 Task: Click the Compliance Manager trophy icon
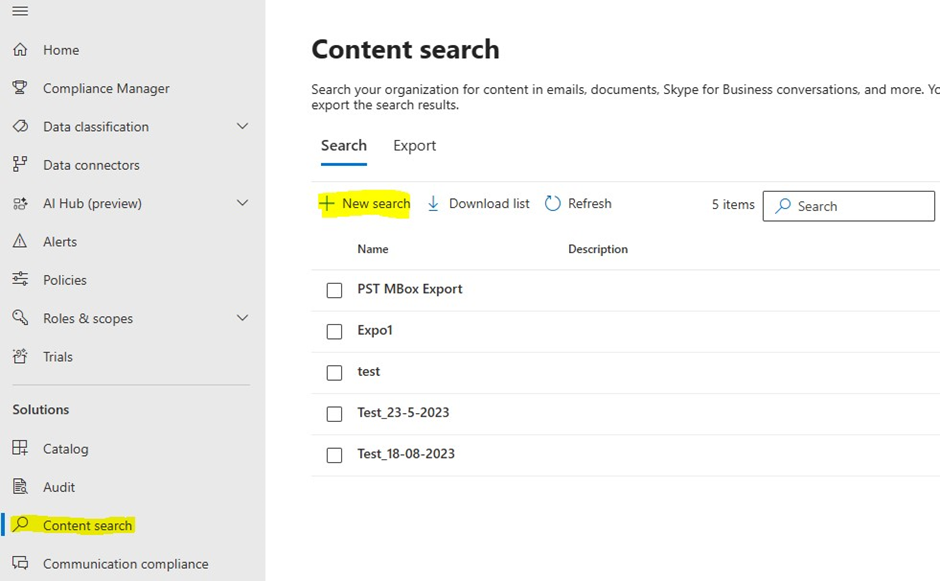click(20, 88)
